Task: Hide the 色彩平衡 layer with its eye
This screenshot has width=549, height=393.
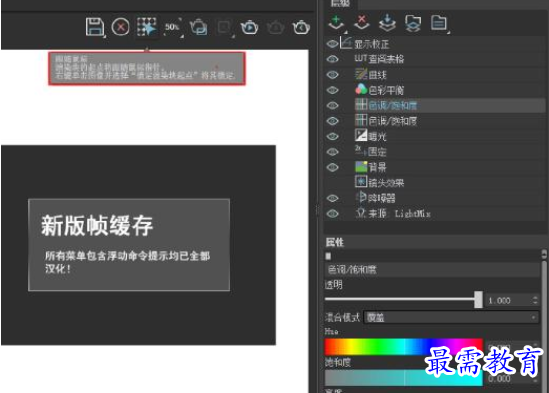Action: [332, 90]
